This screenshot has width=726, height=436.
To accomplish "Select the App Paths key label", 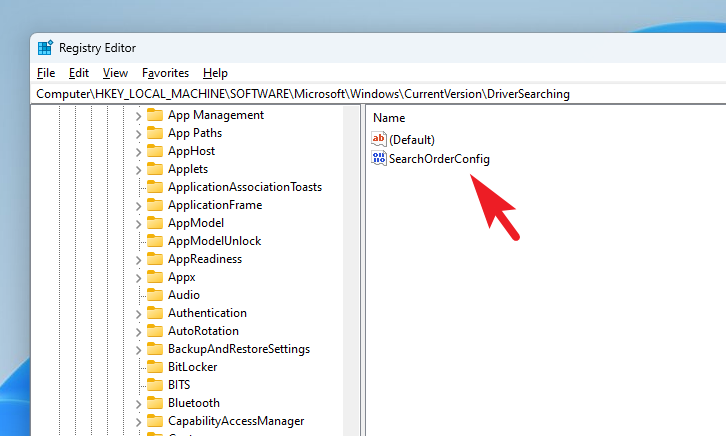I will coord(195,133).
